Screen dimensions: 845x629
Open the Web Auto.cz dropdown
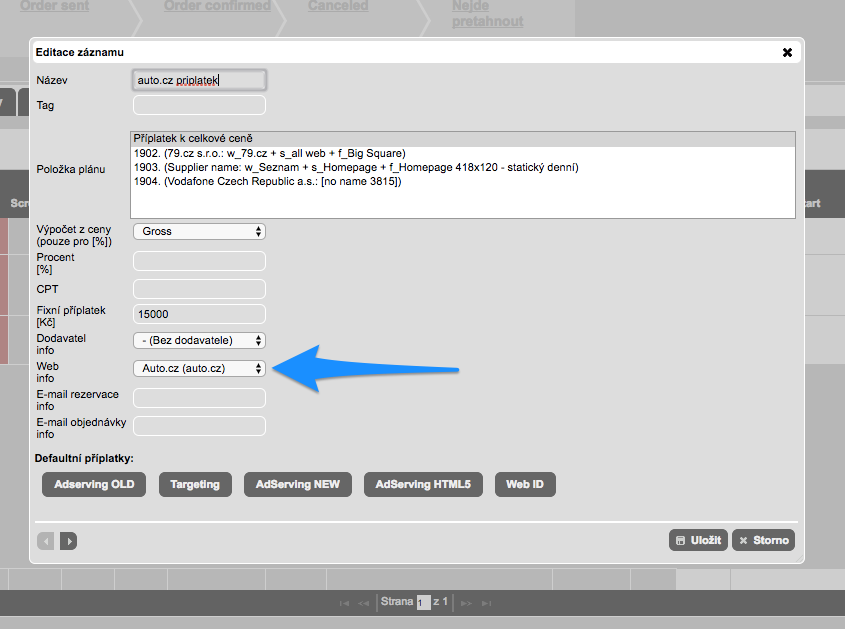pyautogui.click(x=199, y=369)
